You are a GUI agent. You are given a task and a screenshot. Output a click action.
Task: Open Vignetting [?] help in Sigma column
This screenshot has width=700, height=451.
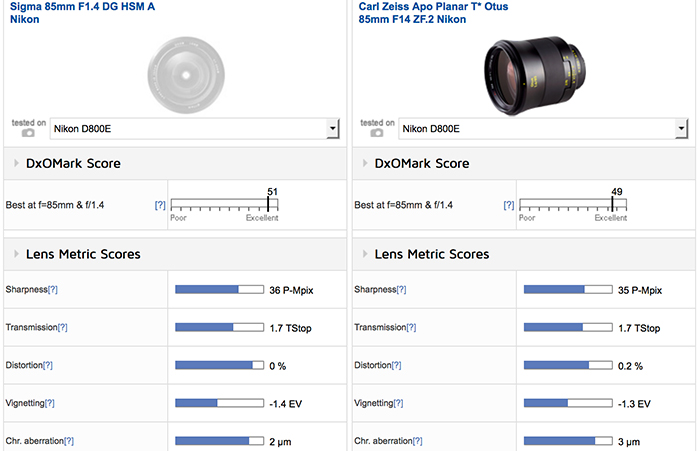(x=50, y=403)
